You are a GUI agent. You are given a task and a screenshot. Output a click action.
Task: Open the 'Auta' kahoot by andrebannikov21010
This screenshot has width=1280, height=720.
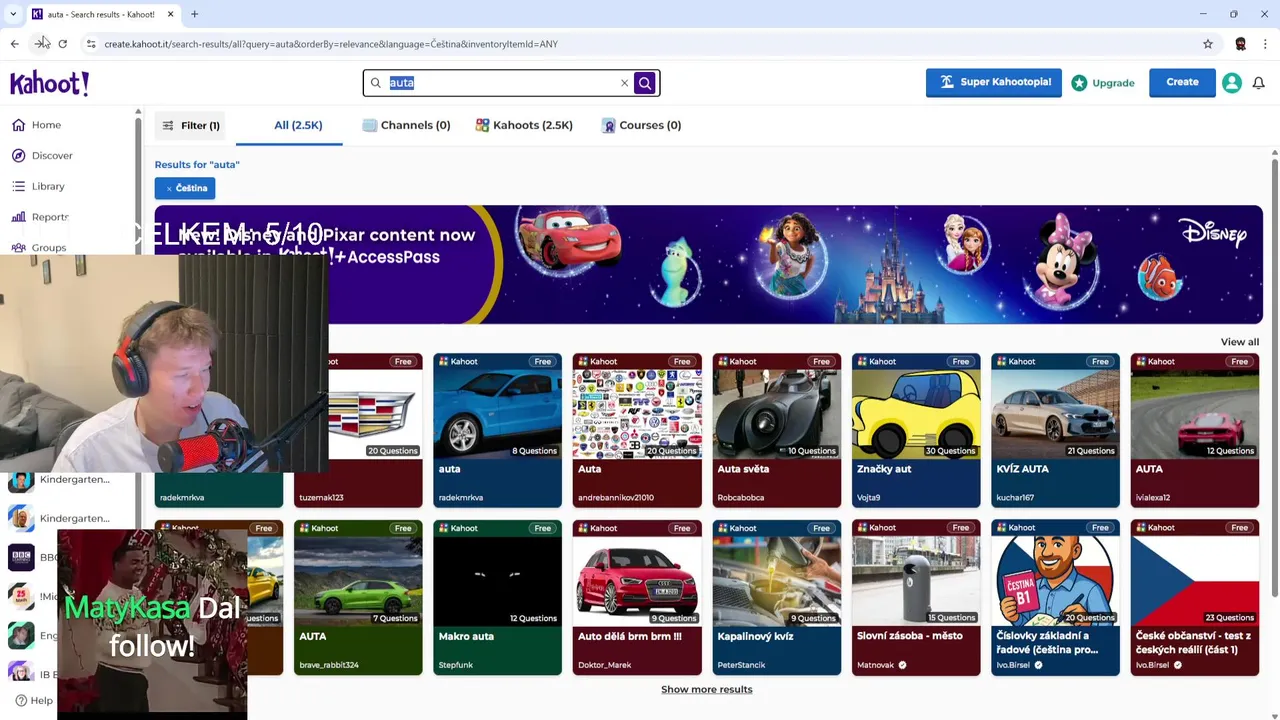(637, 430)
